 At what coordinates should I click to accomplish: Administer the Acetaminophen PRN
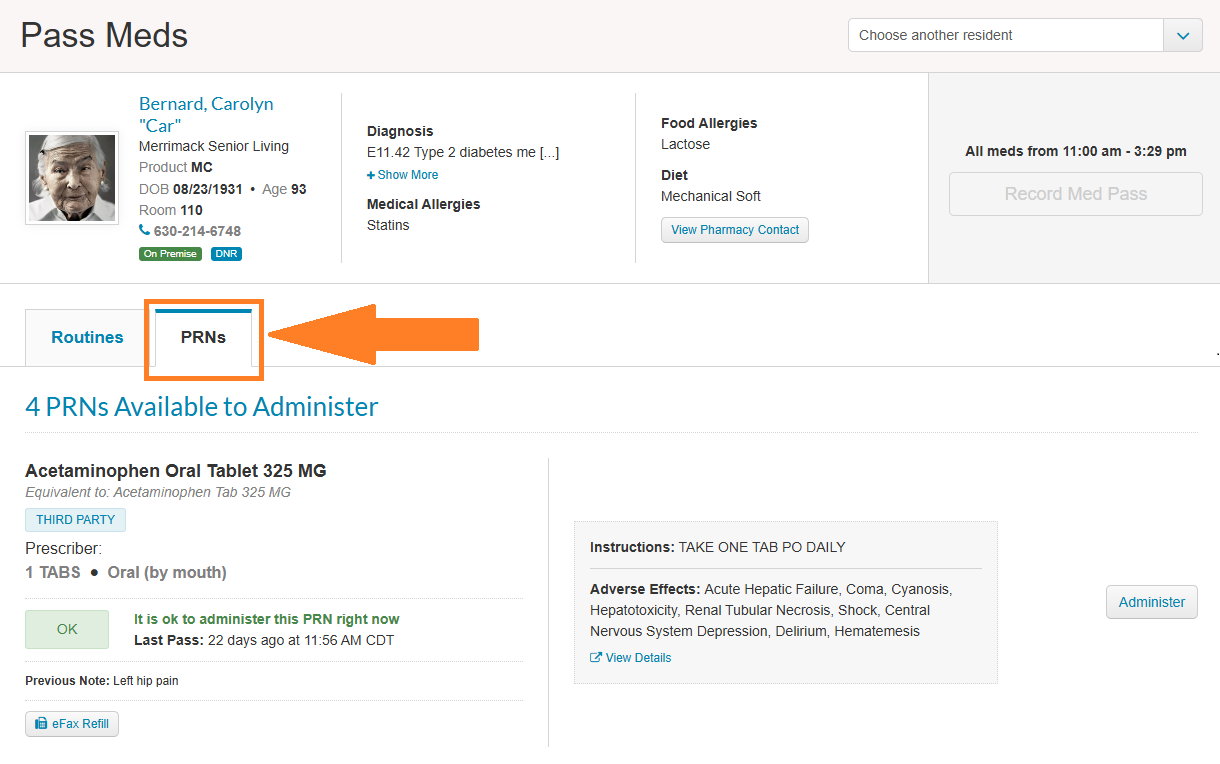(x=1151, y=602)
